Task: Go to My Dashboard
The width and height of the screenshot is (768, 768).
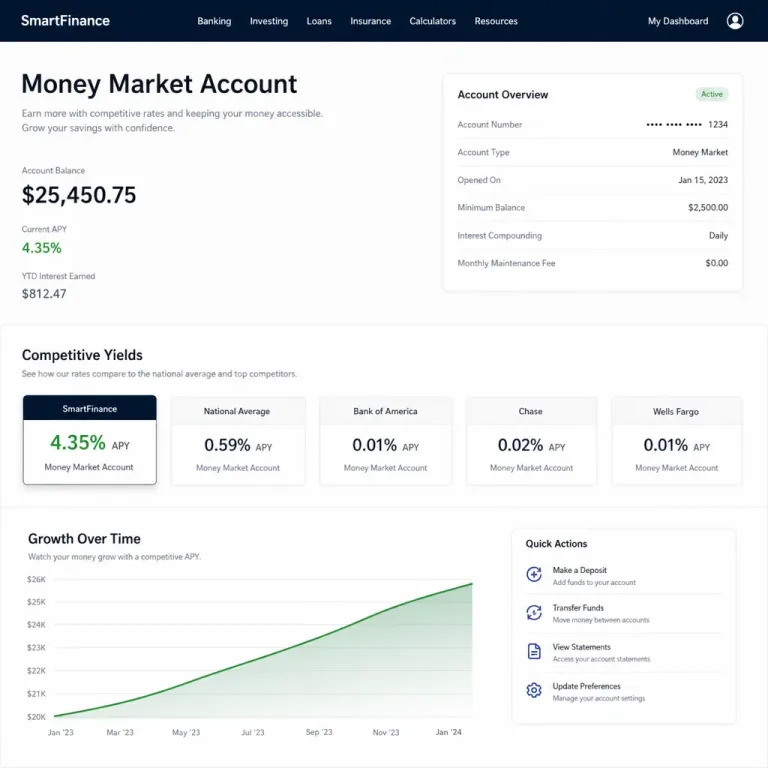Action: (678, 21)
